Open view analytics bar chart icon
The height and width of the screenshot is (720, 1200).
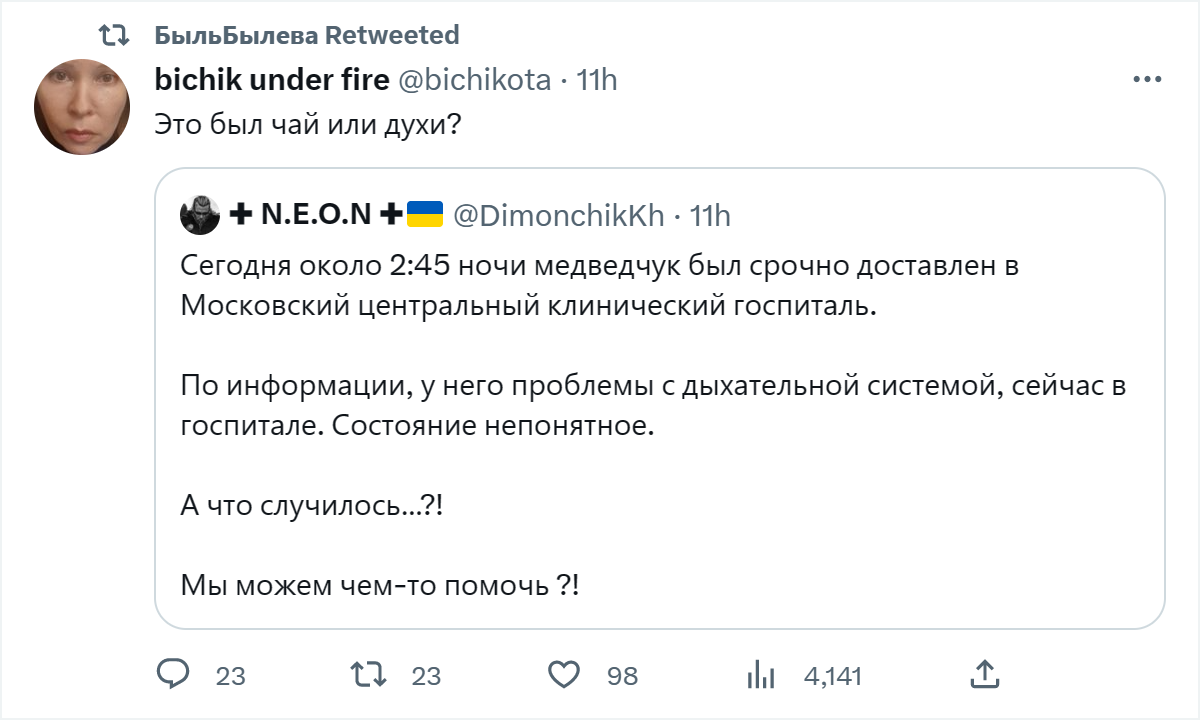tap(762, 675)
